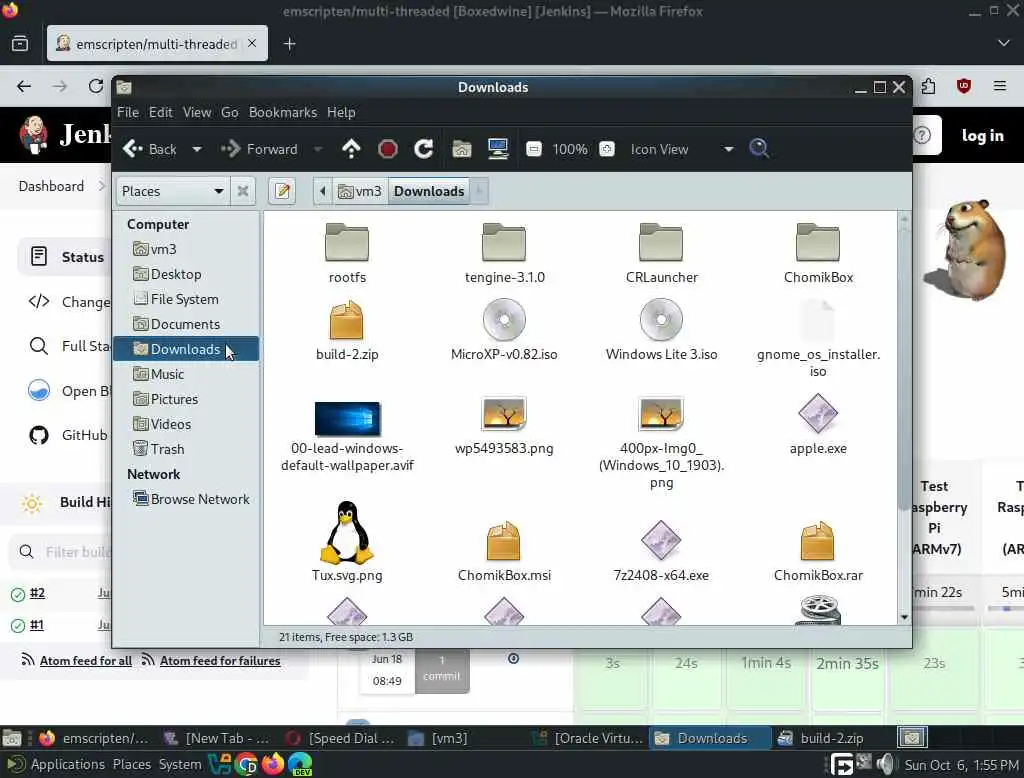1024x778 pixels.
Task: Open the File menu in Downloads window
Action: (x=127, y=112)
